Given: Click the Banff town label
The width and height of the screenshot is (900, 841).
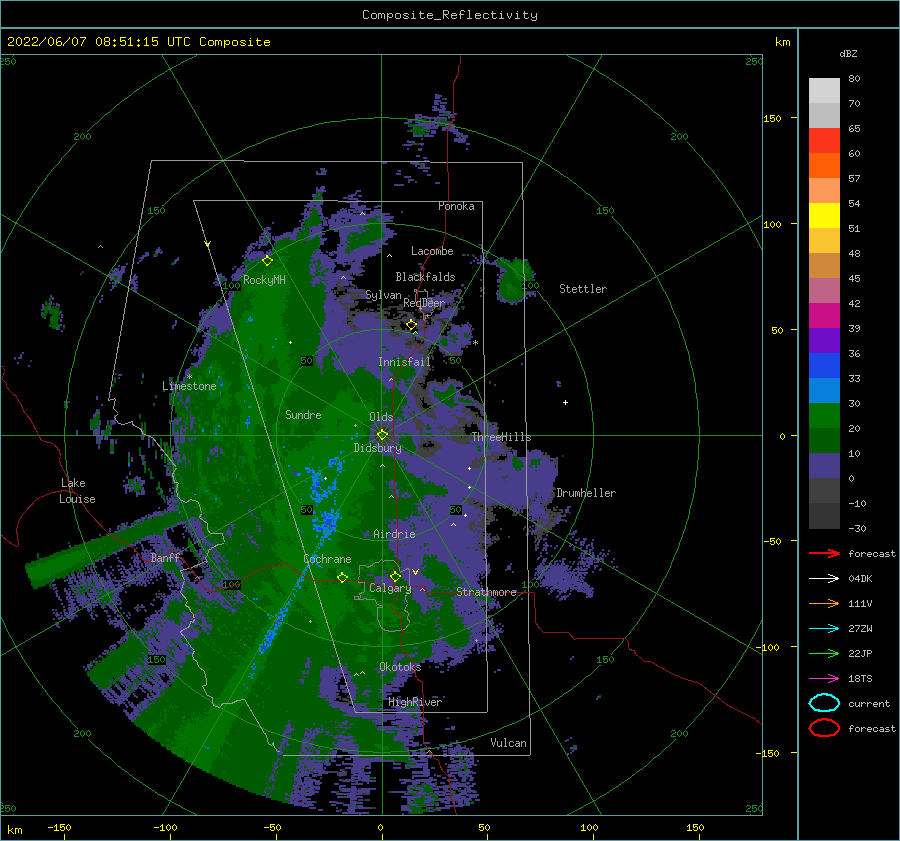Looking at the screenshot, I should tap(165, 557).
